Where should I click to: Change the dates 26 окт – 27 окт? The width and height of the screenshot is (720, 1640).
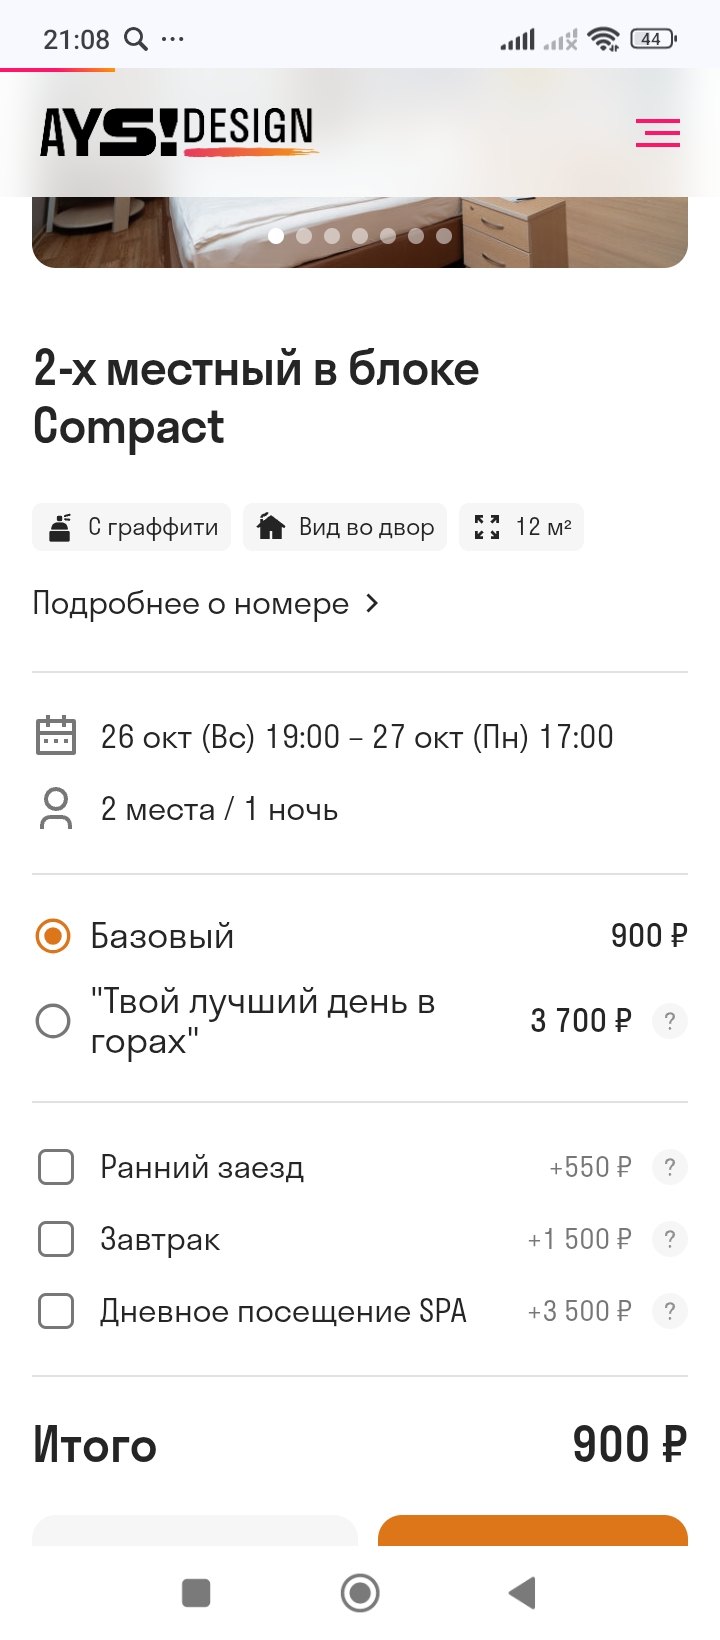pyautogui.click(x=356, y=737)
